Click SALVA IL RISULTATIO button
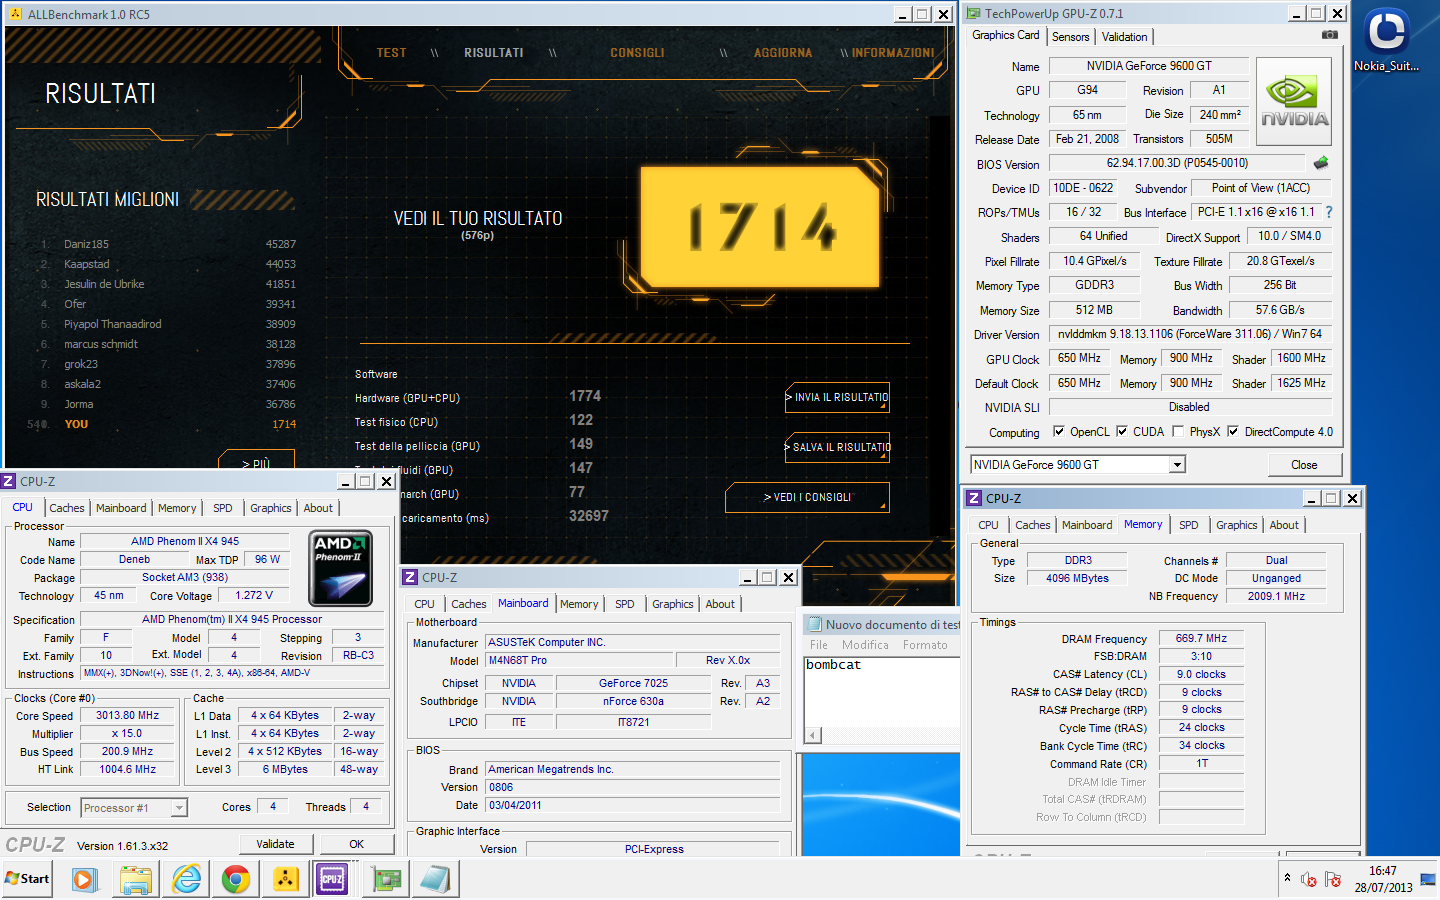1440x900 pixels. coord(838,447)
